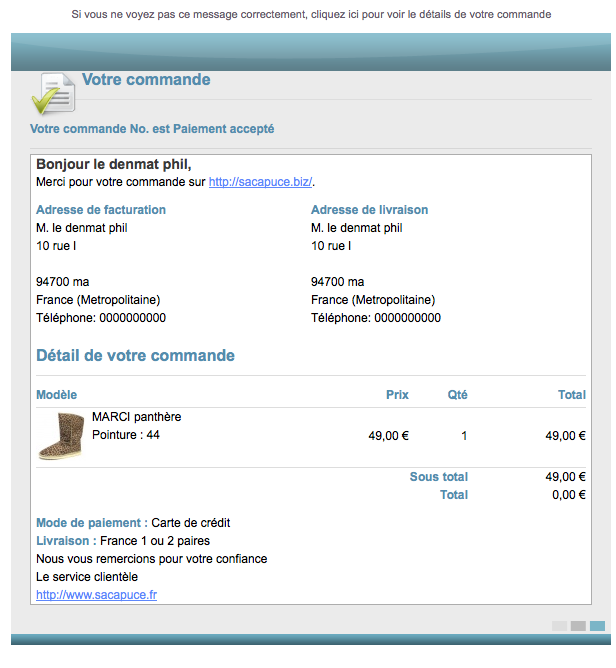Click 'France (Metropolitaine)' in billing address

(x=98, y=300)
